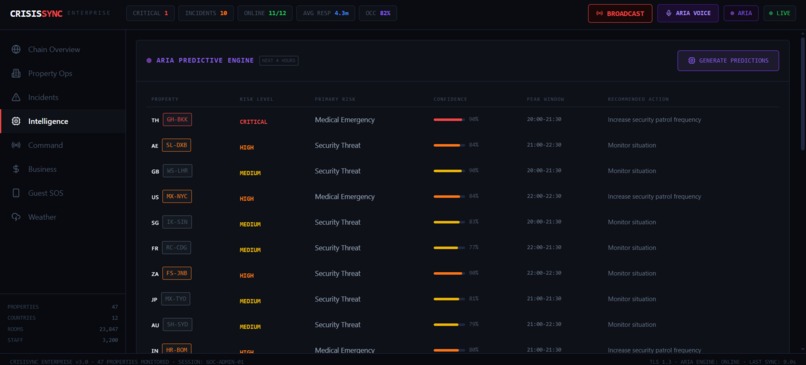Click the Confidence column header

450,99
